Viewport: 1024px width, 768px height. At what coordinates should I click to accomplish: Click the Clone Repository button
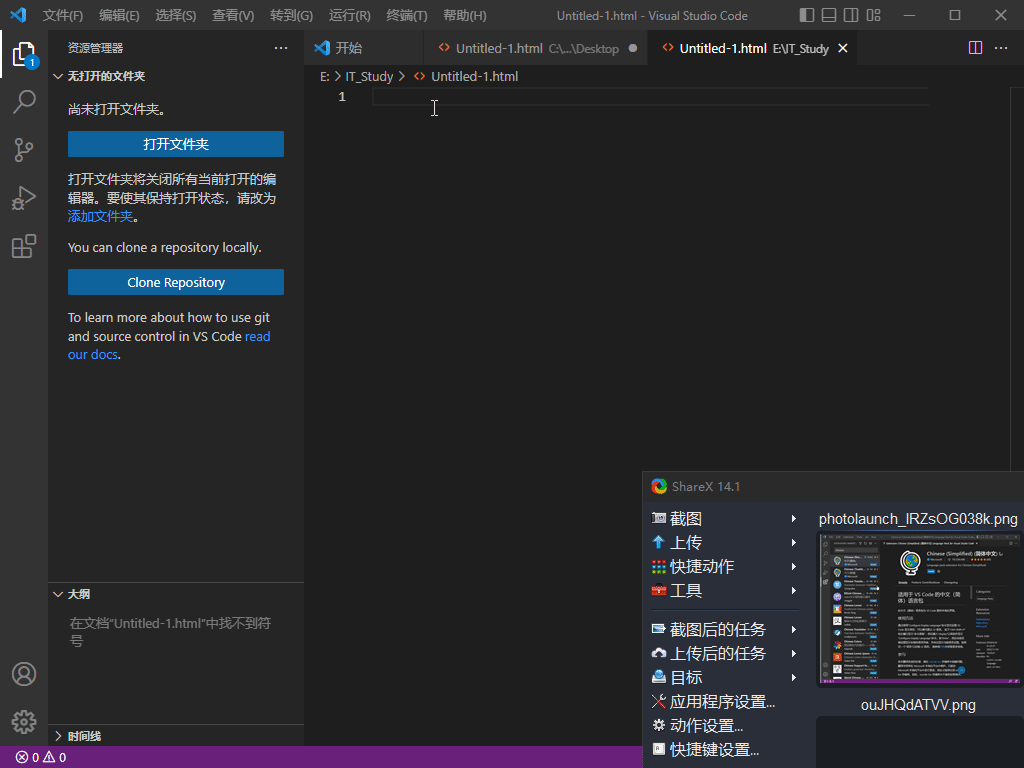(176, 282)
